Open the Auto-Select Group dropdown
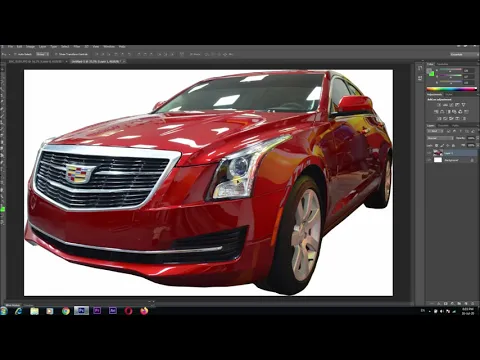Image resolution: width=480 pixels, height=360 pixels. click(x=43, y=54)
